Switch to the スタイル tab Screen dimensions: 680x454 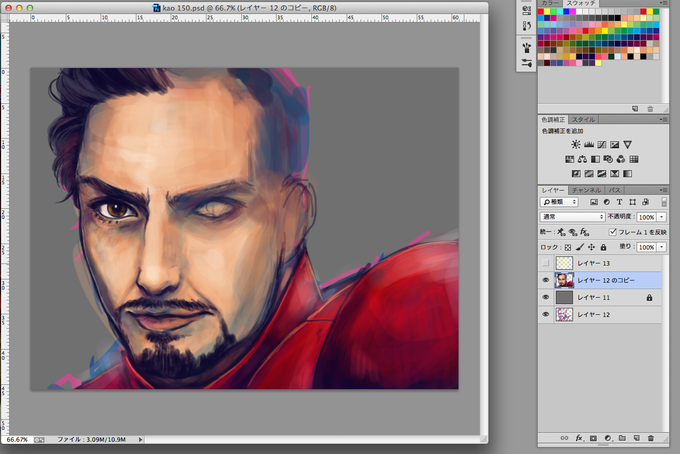[x=583, y=120]
